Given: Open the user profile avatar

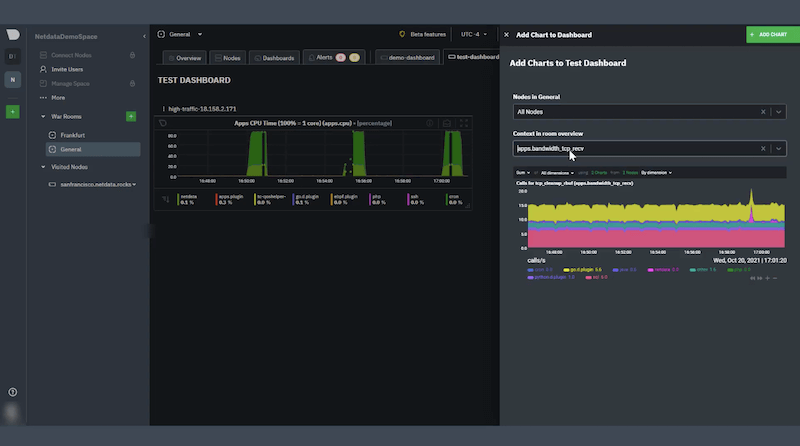Looking at the screenshot, I should pos(11,412).
